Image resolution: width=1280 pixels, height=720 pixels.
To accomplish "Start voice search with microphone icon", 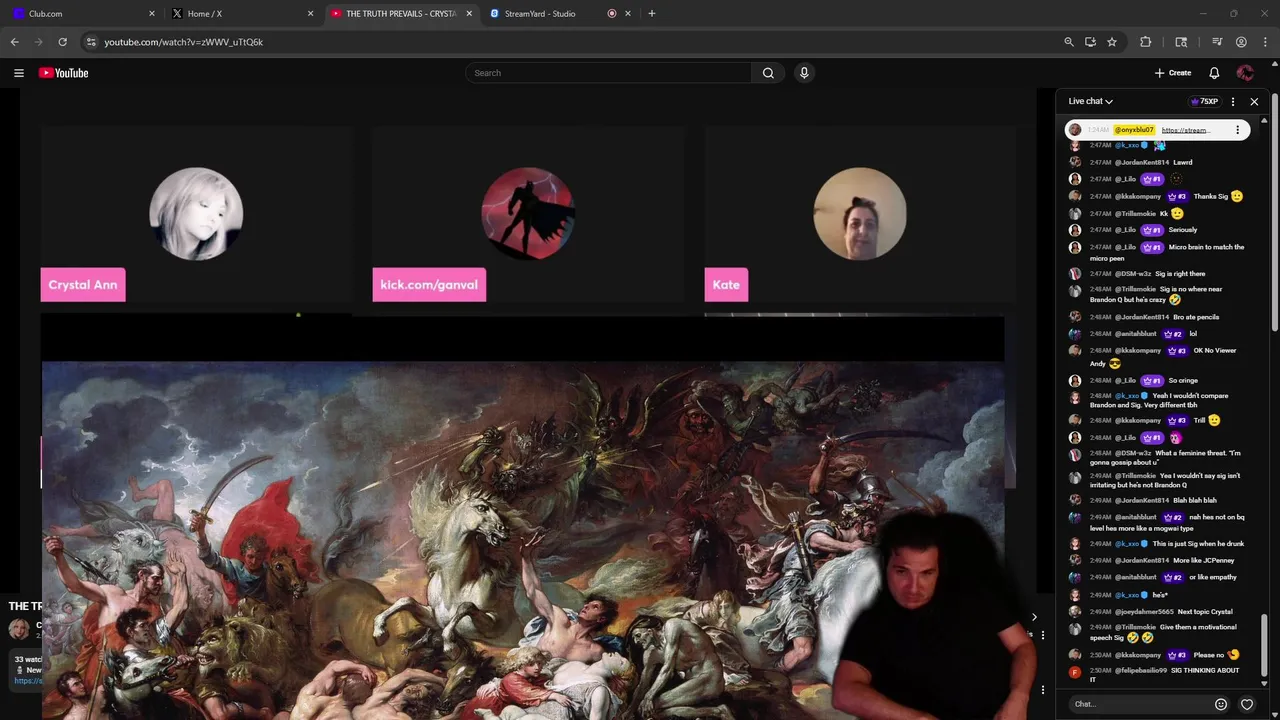I will pos(804,73).
